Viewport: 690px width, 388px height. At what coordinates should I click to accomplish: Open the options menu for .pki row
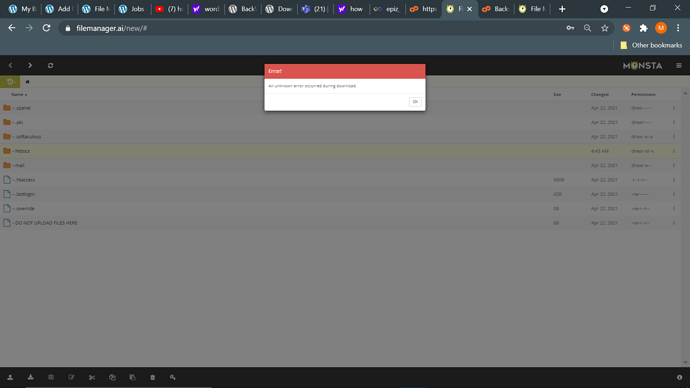coord(674,122)
